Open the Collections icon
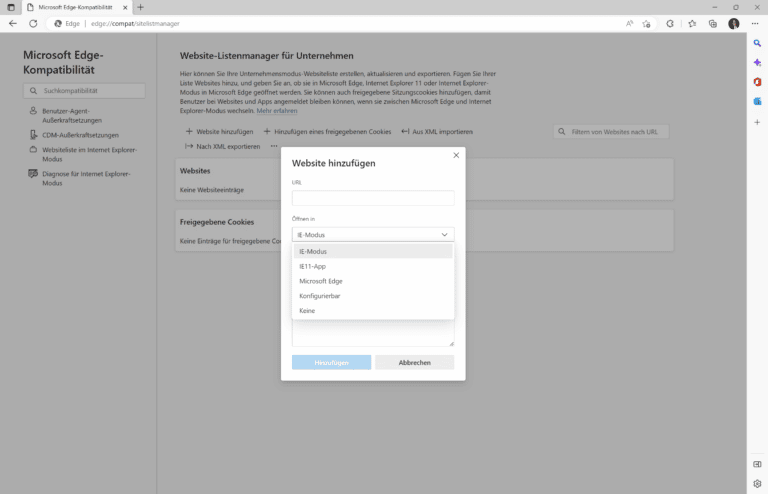 tap(713, 24)
